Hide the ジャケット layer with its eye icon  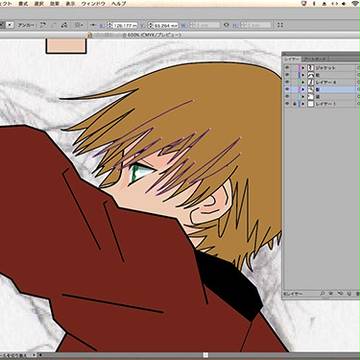[x=287, y=68]
